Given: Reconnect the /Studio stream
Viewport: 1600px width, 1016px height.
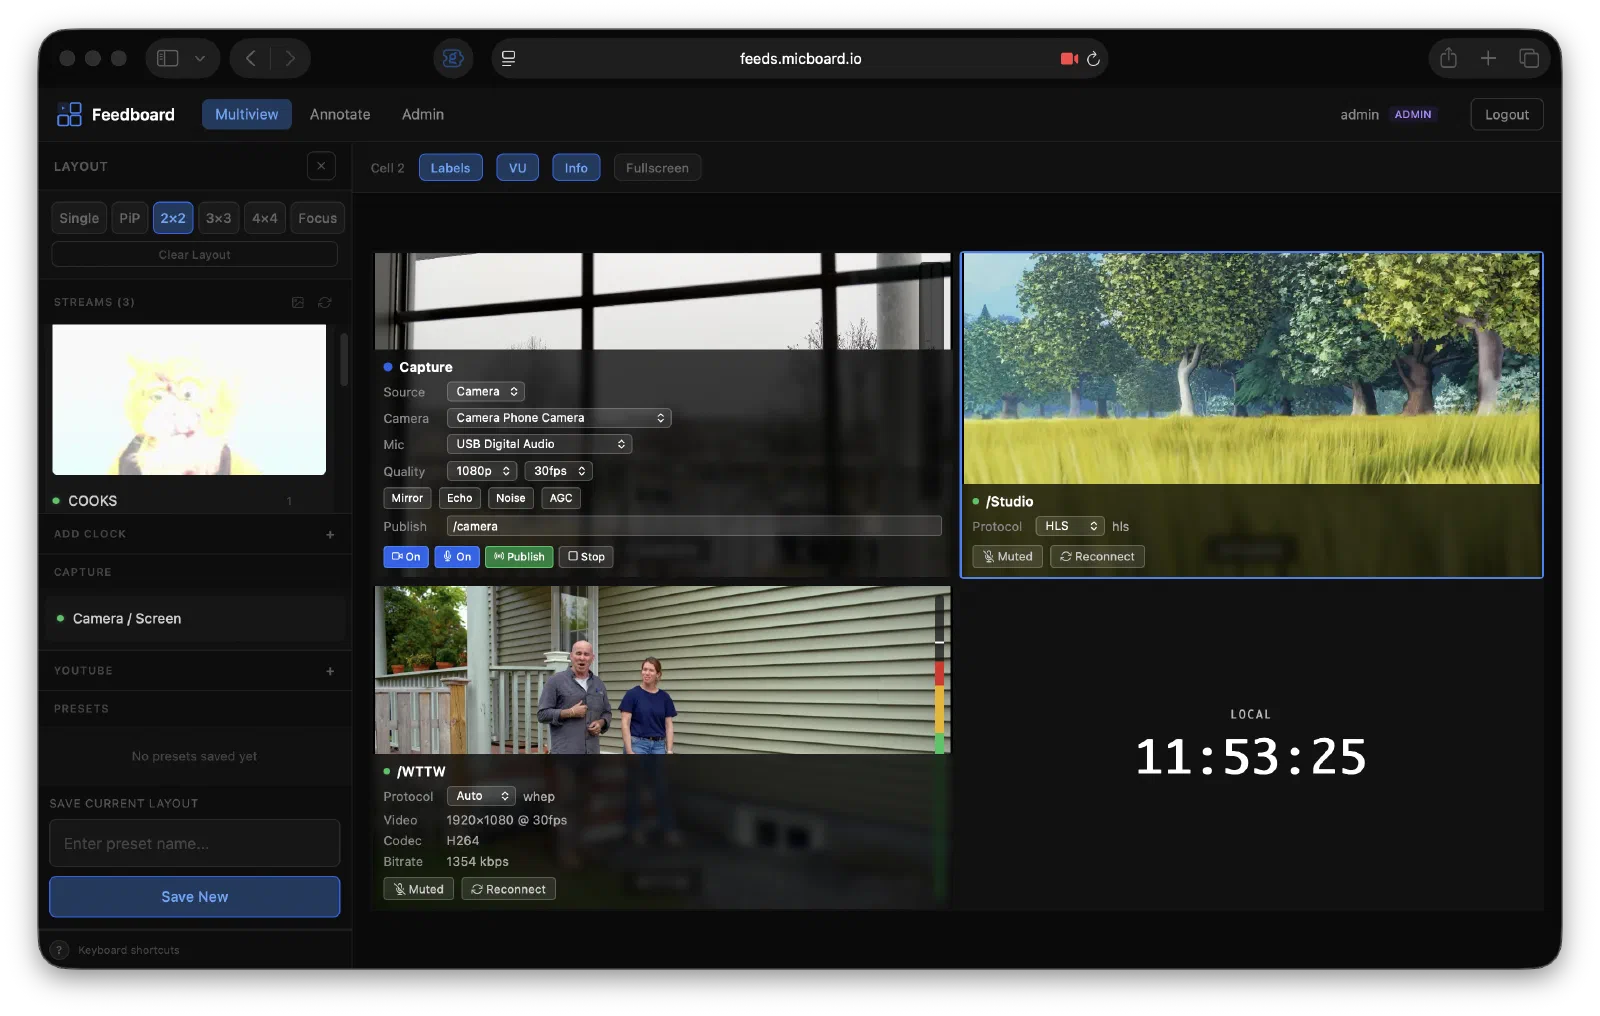Looking at the screenshot, I should click(x=1097, y=557).
